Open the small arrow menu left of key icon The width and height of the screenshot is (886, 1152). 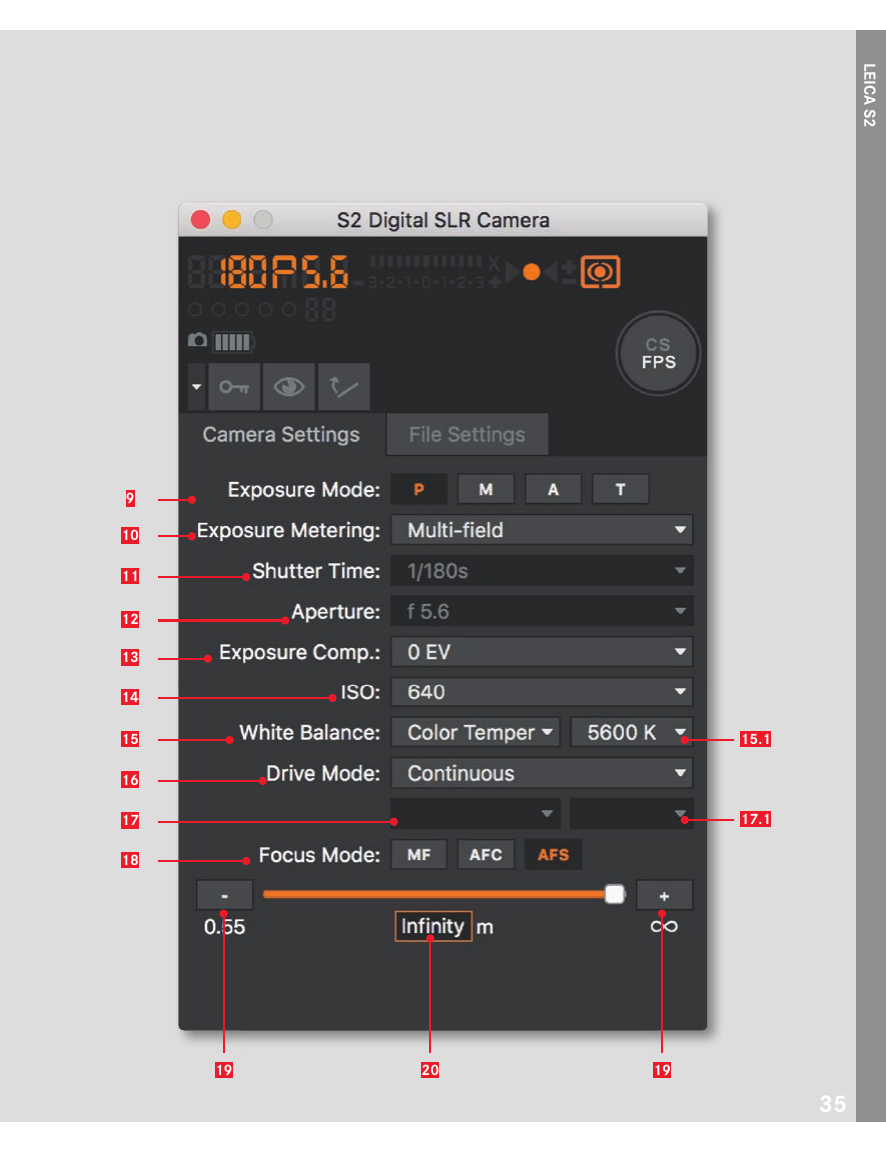[196, 386]
